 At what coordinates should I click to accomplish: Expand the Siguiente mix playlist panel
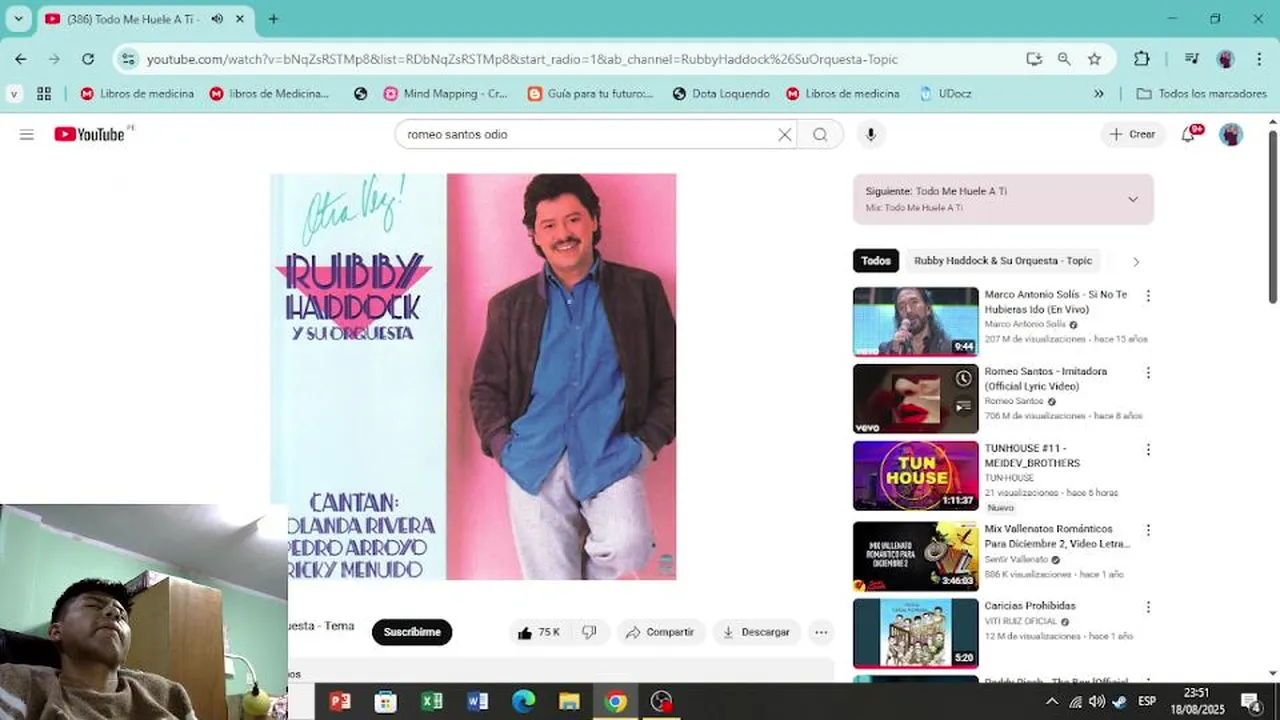click(x=1133, y=199)
